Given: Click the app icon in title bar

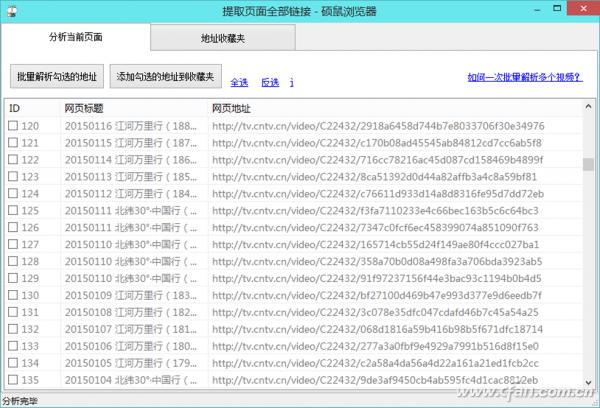Looking at the screenshot, I should (12, 9).
